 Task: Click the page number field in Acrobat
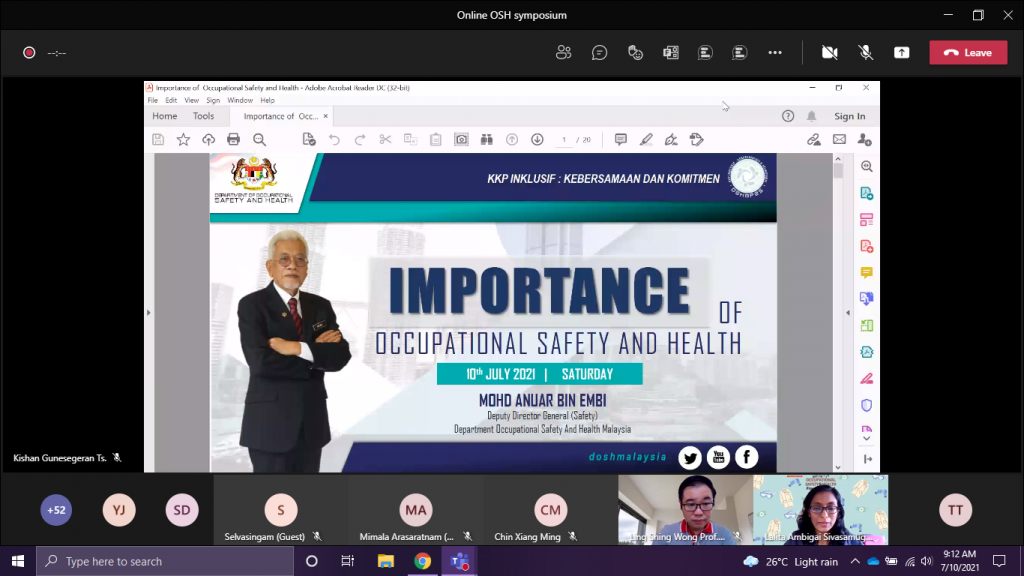pyautogui.click(x=564, y=140)
